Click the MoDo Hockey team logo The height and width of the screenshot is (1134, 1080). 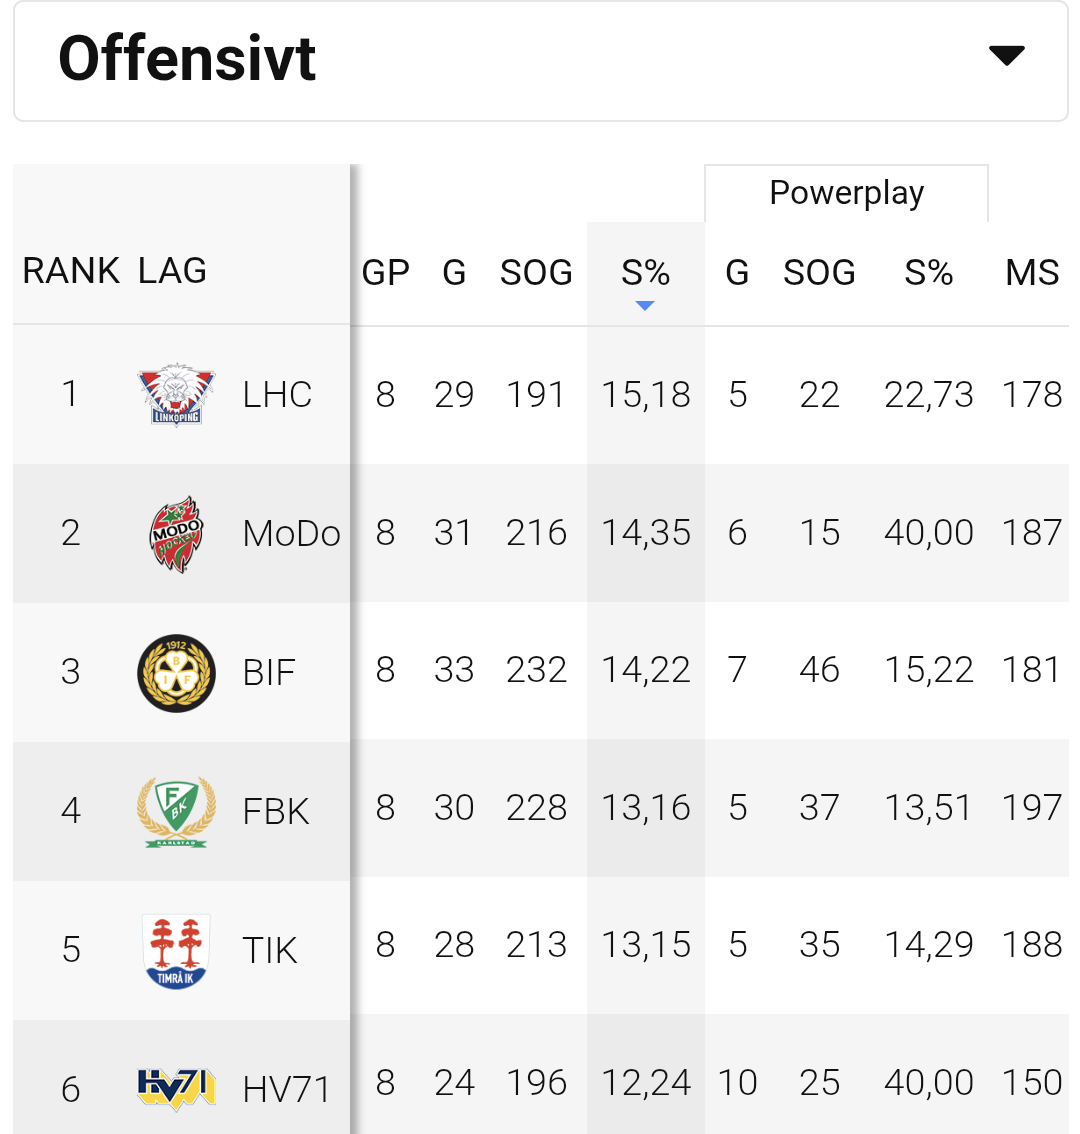[176, 533]
